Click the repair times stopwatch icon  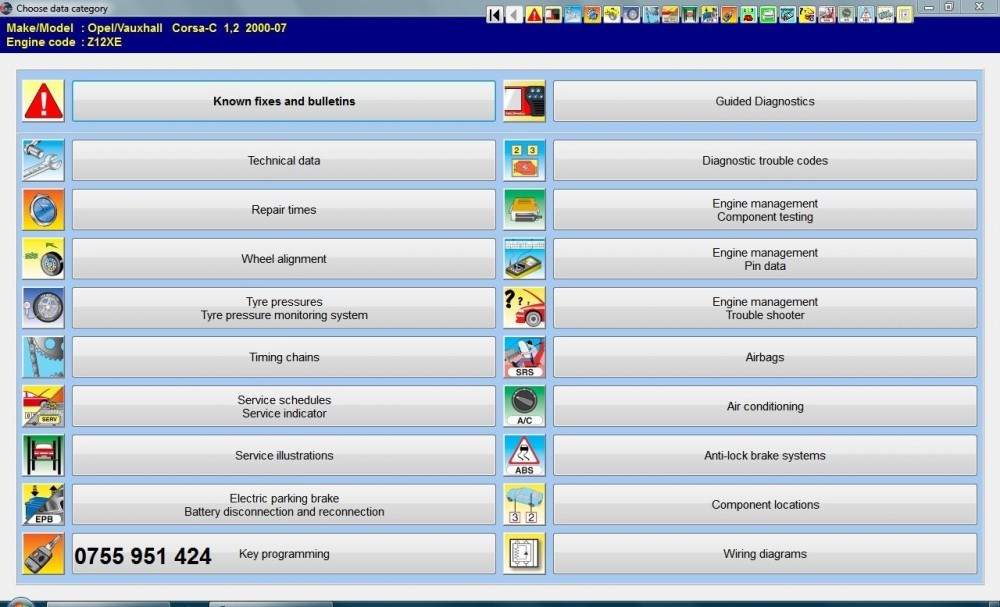43,210
